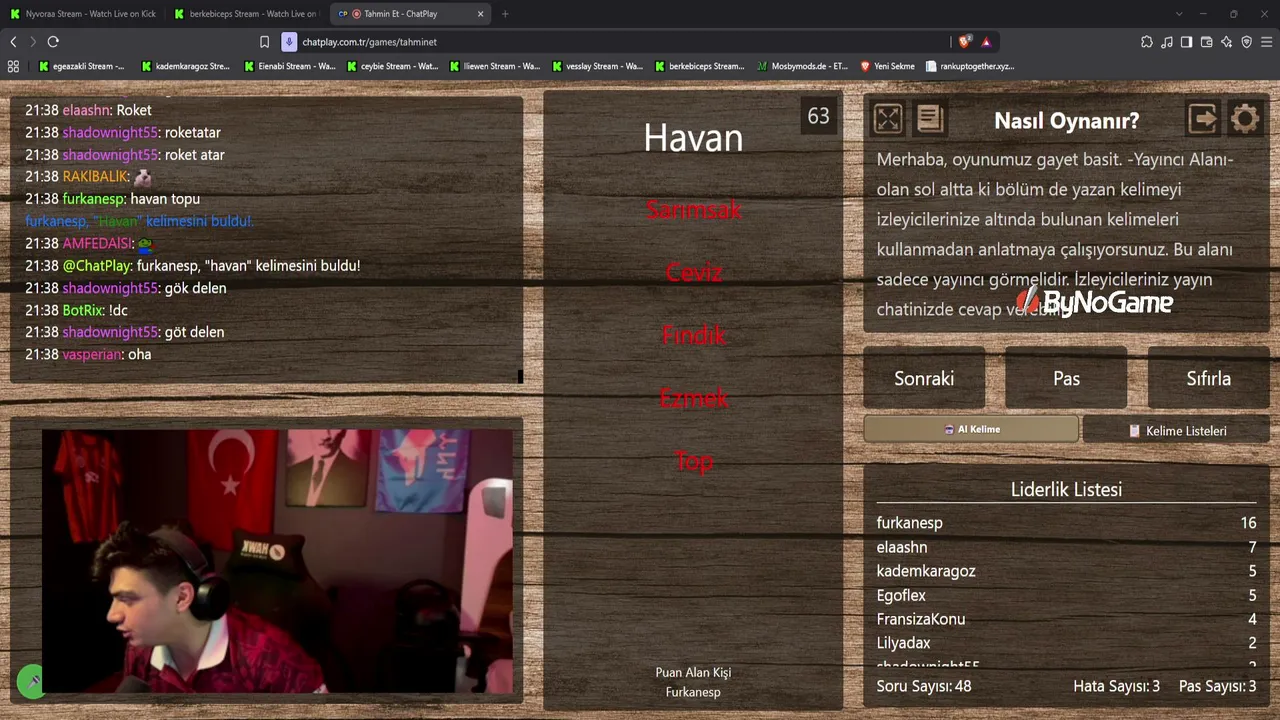This screenshot has width=1280, height=720.
Task: Click the forbidden word "Ceviz"
Action: pos(693,273)
